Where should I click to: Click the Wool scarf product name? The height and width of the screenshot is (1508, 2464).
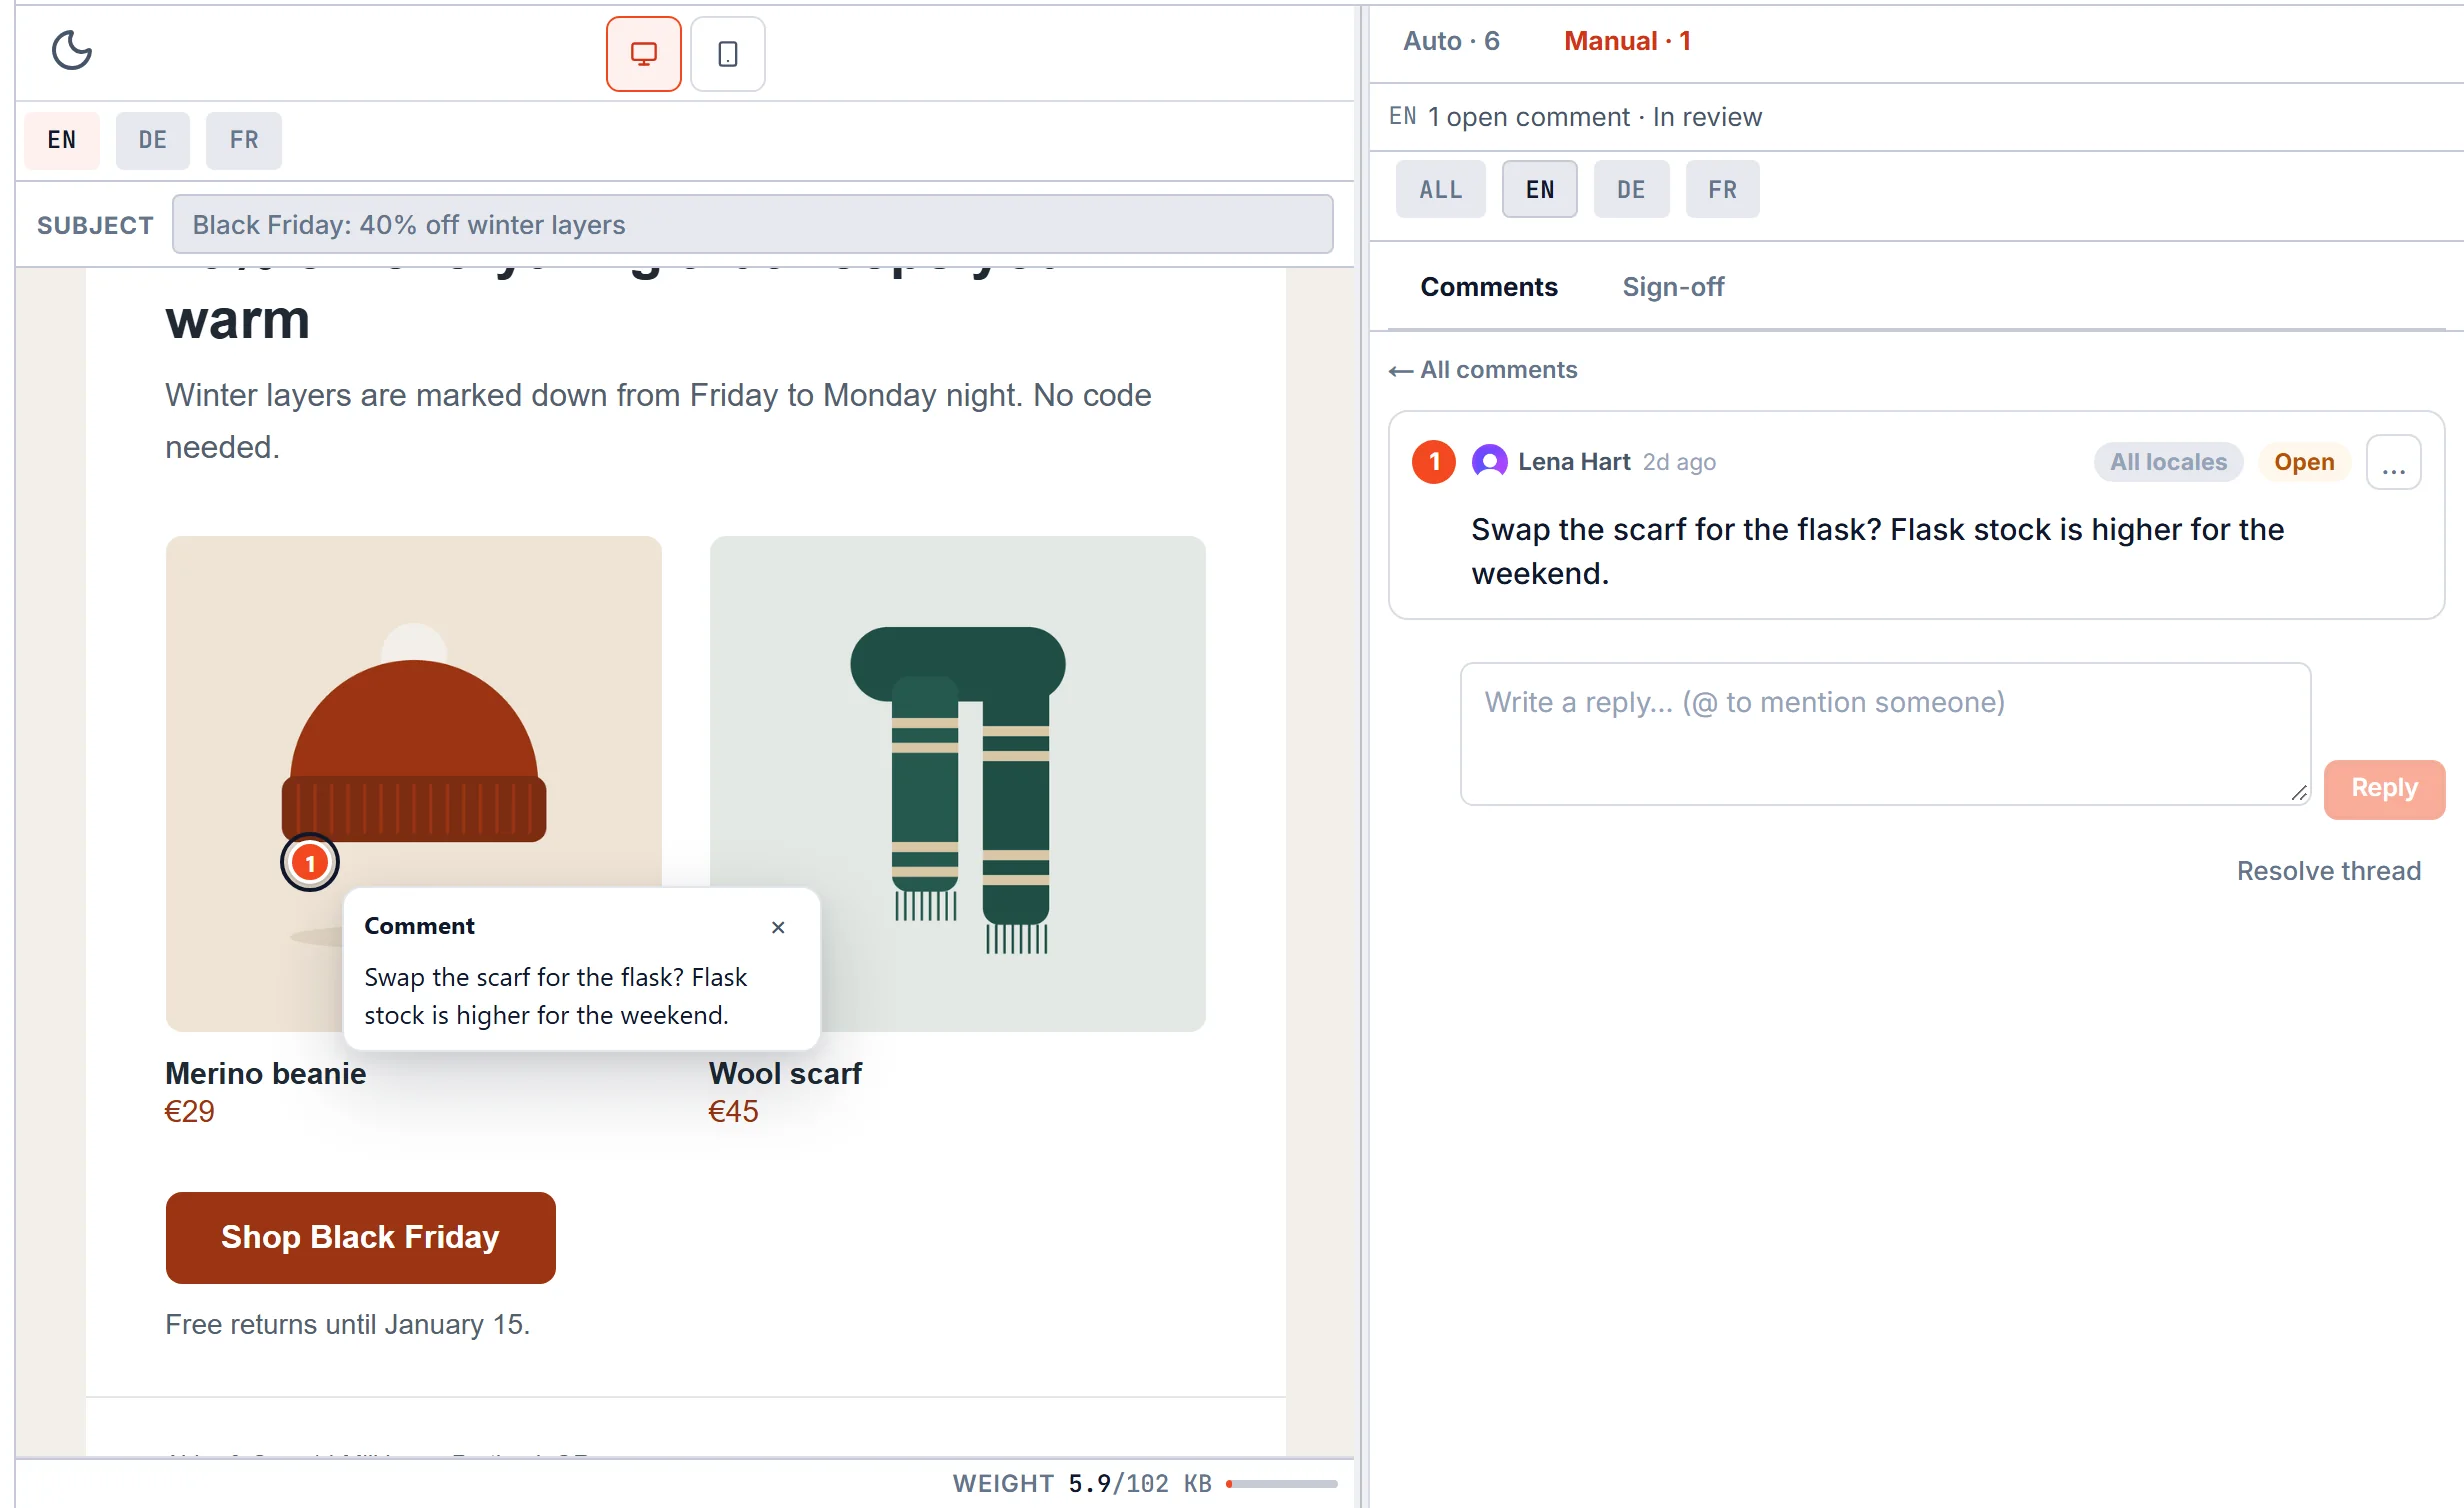tap(785, 1073)
